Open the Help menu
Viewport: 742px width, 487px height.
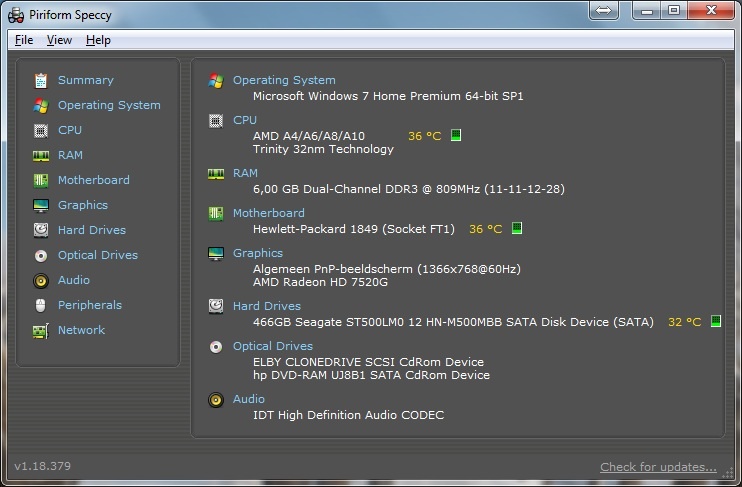98,40
